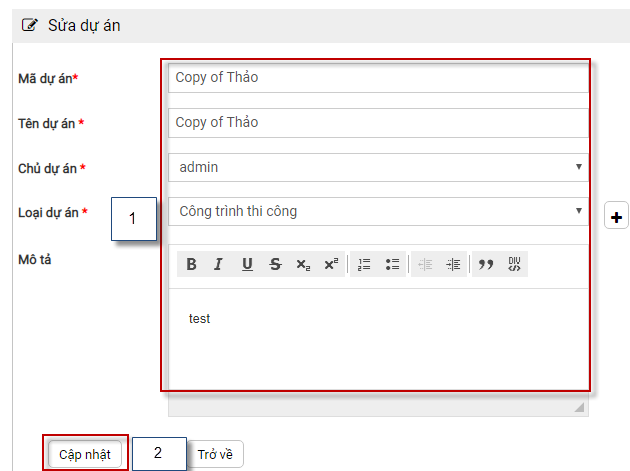
Task: Focus the Tên dự án text field
Action: coord(380,122)
